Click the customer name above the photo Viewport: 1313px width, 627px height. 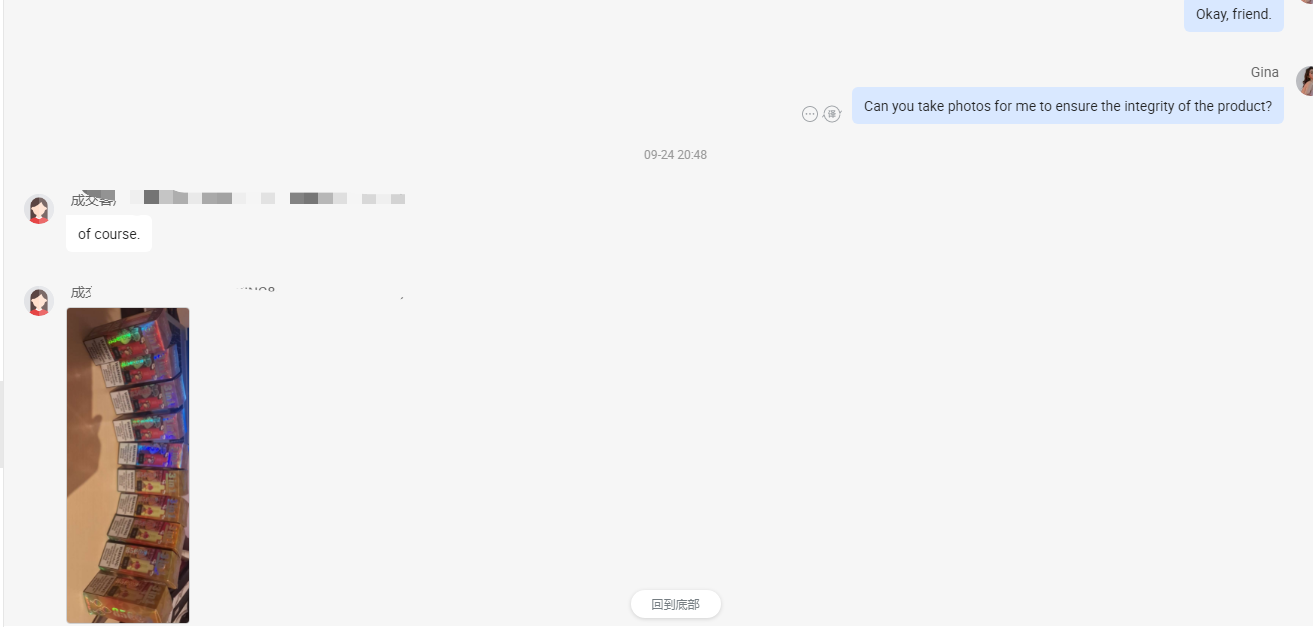tap(238, 292)
